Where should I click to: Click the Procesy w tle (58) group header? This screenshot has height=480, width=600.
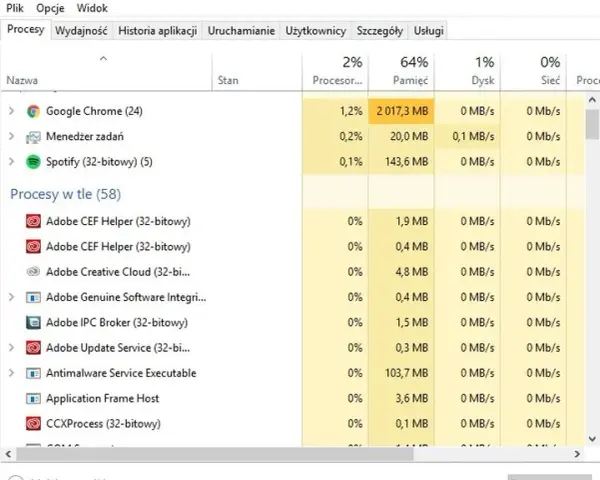65,194
